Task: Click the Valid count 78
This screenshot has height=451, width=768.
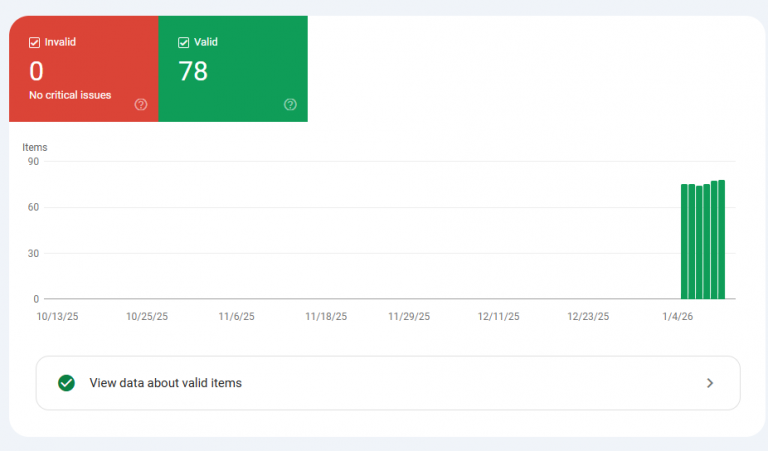Action: (x=193, y=71)
